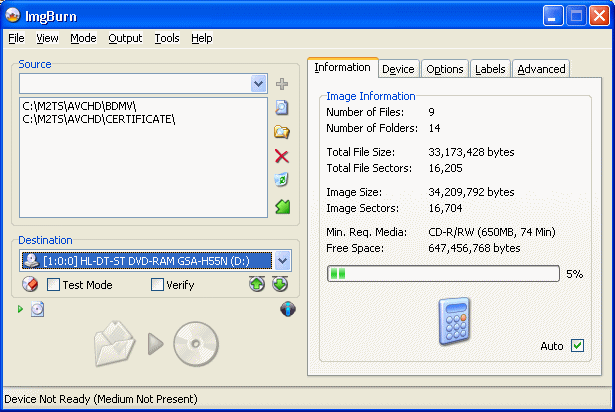This screenshot has height=412, width=615.
Task: Switch to the Advanced tab
Action: click(541, 69)
